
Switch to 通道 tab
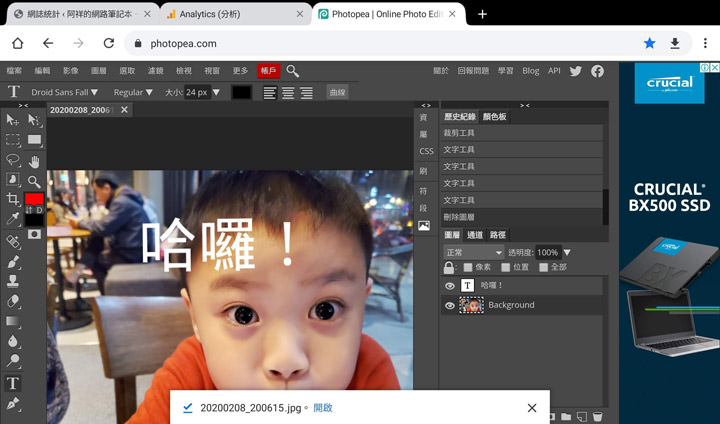(x=475, y=235)
